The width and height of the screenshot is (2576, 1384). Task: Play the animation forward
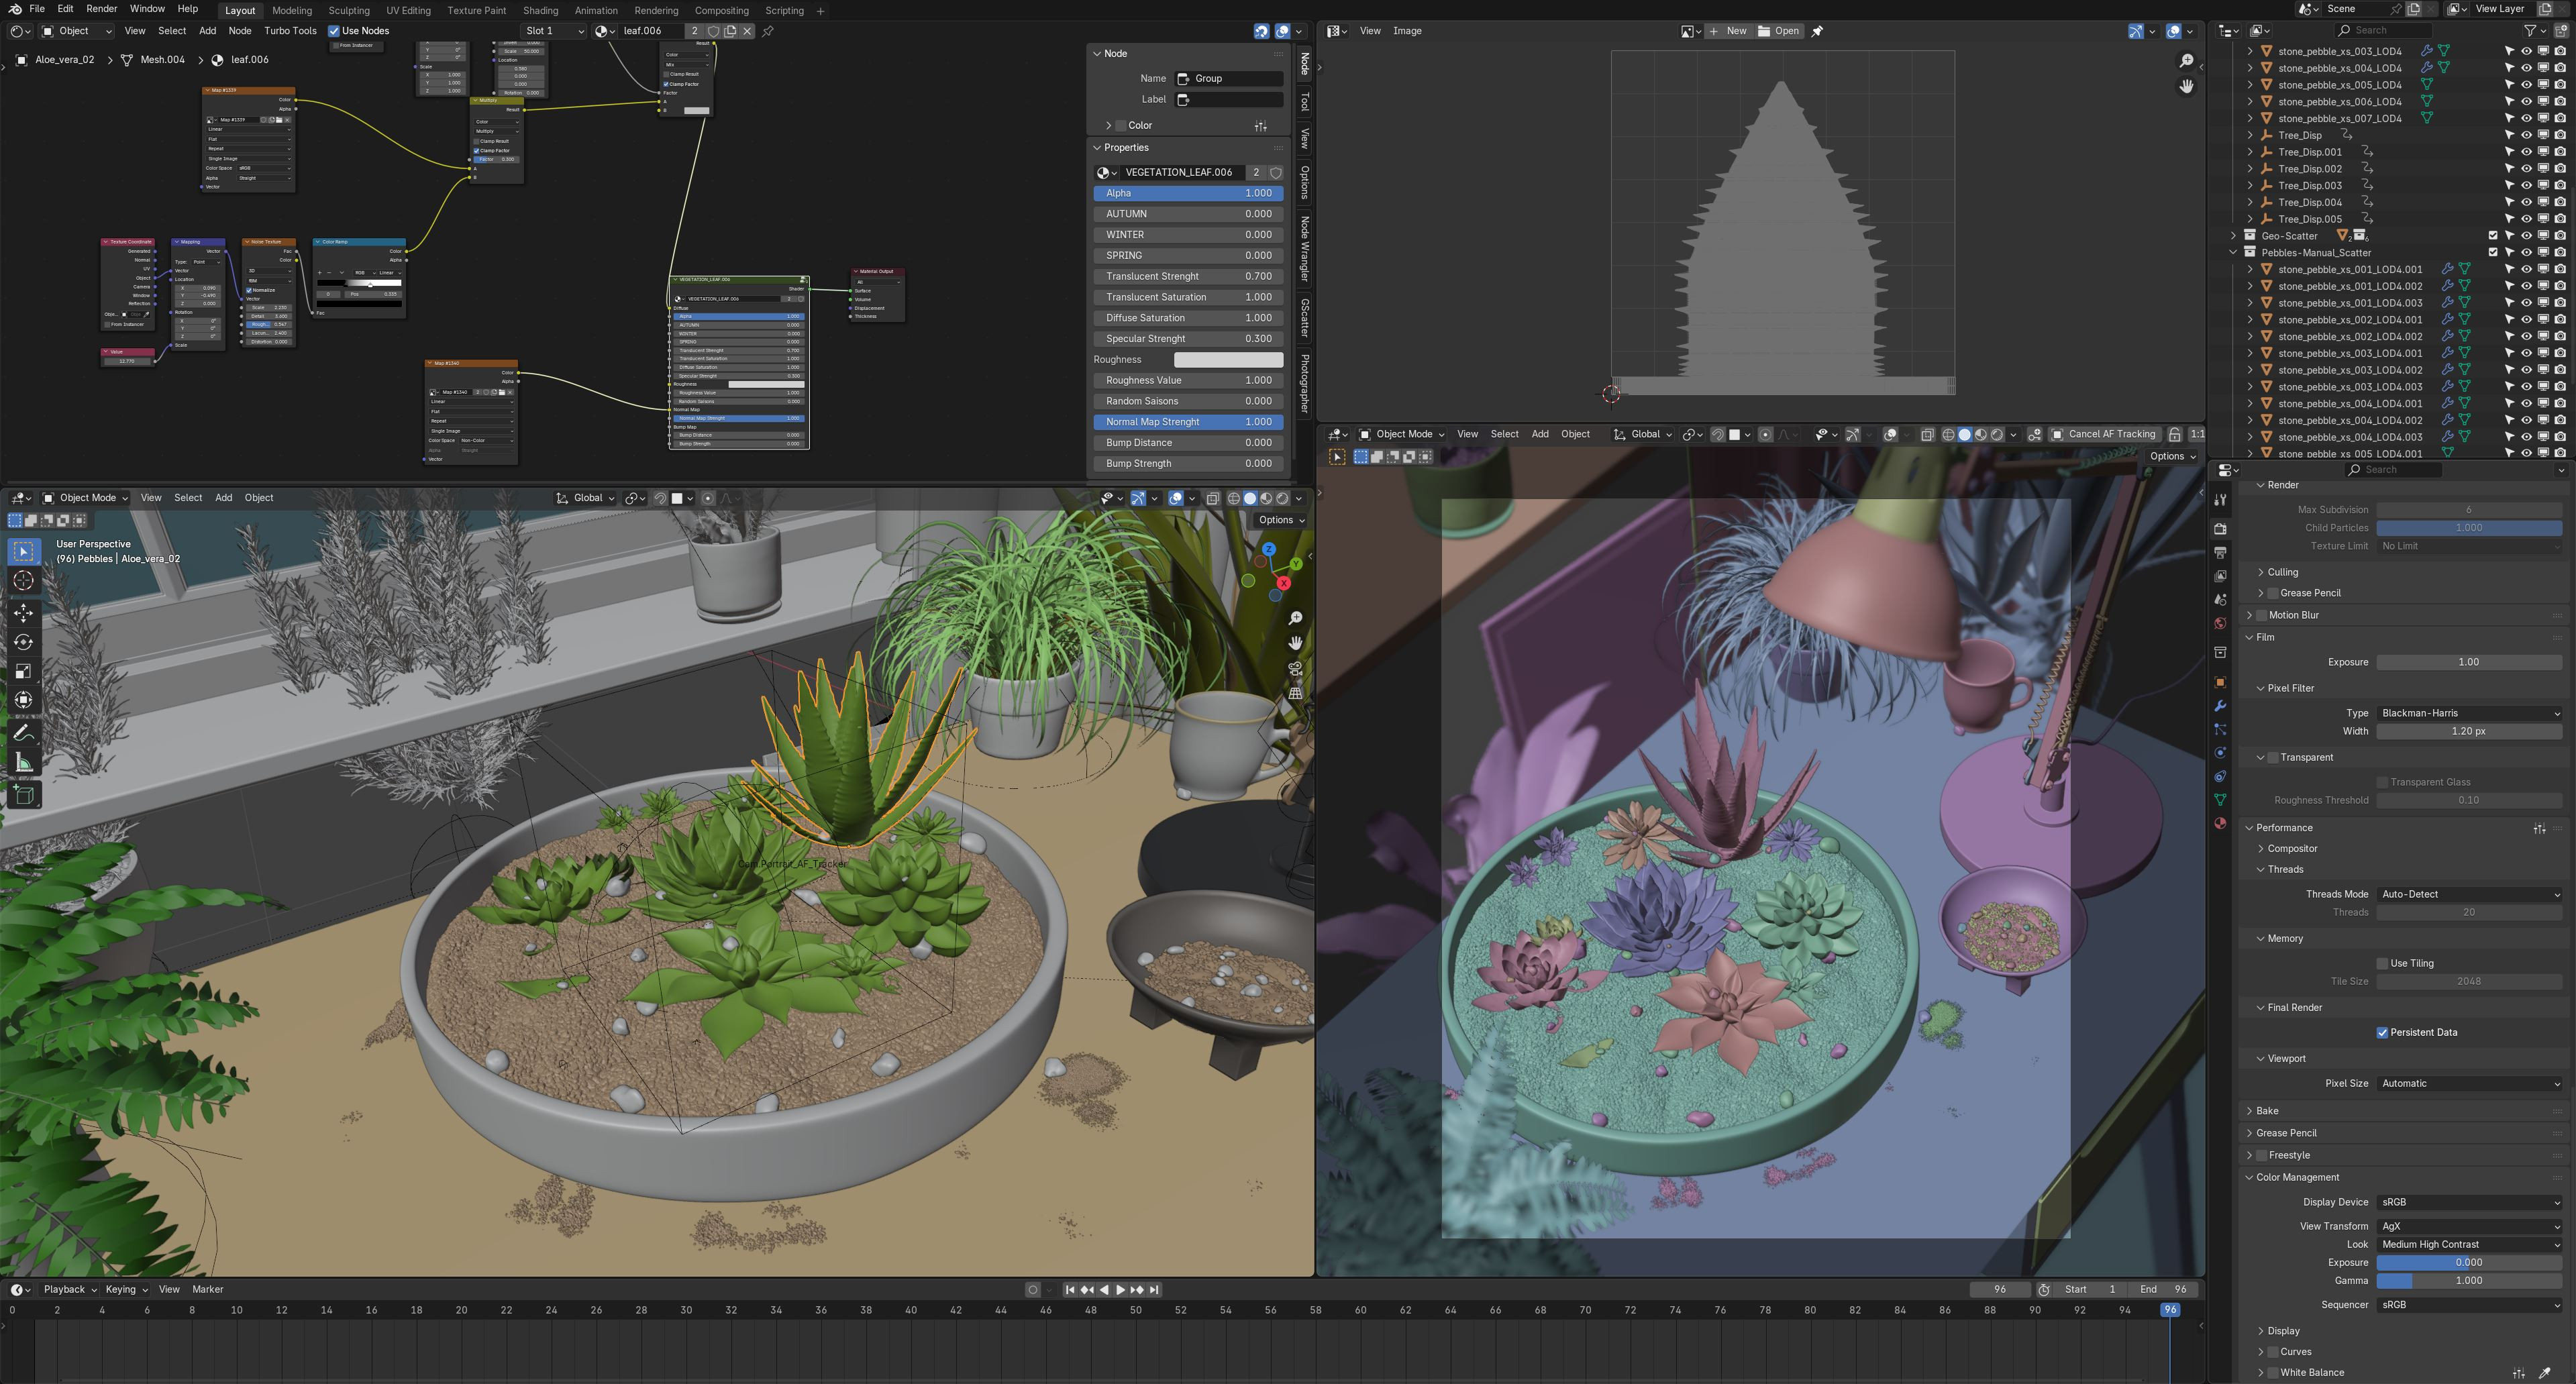pos(1120,1290)
